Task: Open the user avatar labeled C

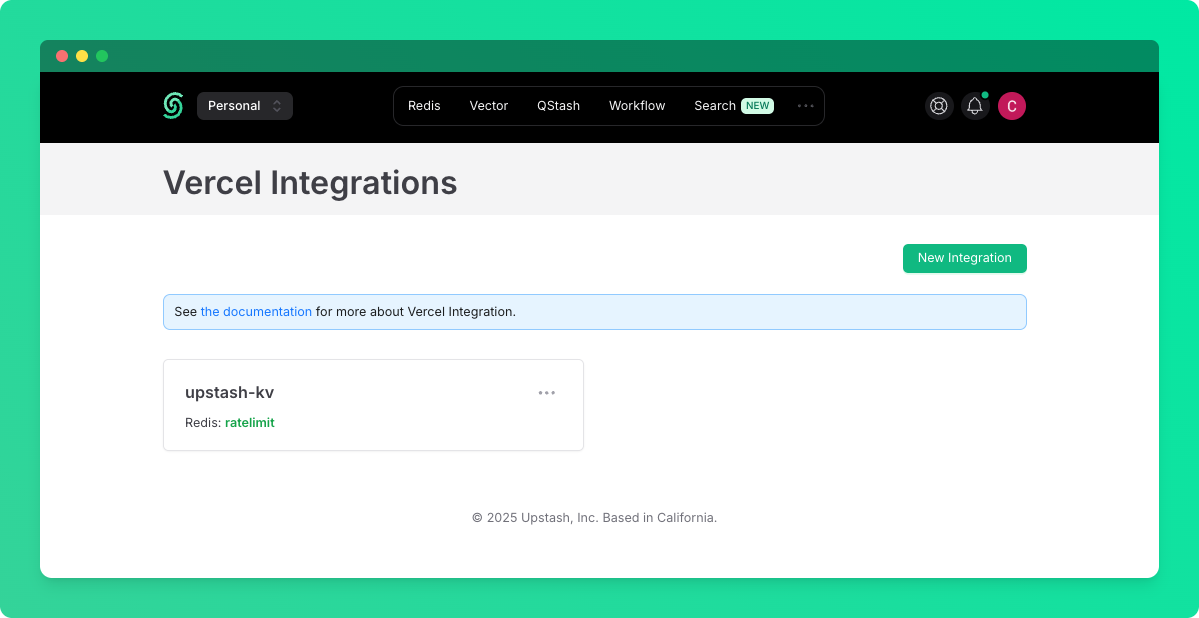Action: click(x=1012, y=106)
